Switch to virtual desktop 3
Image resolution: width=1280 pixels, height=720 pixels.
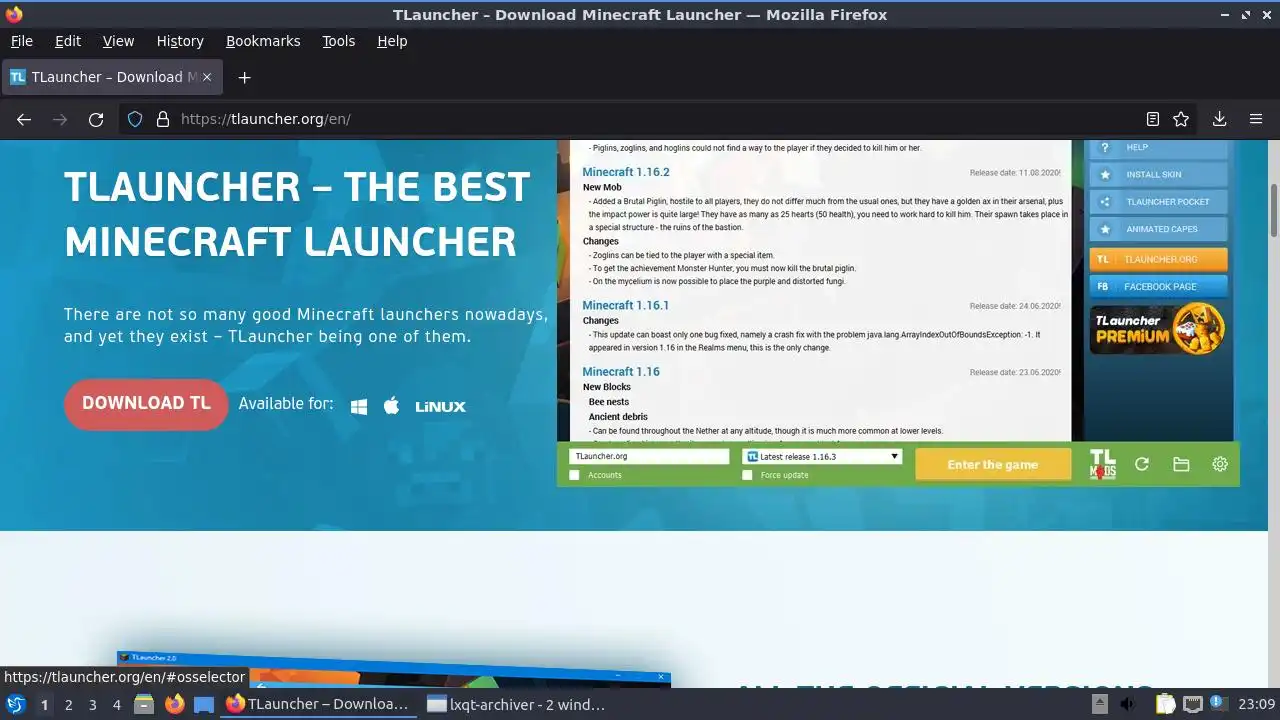tap(92, 705)
